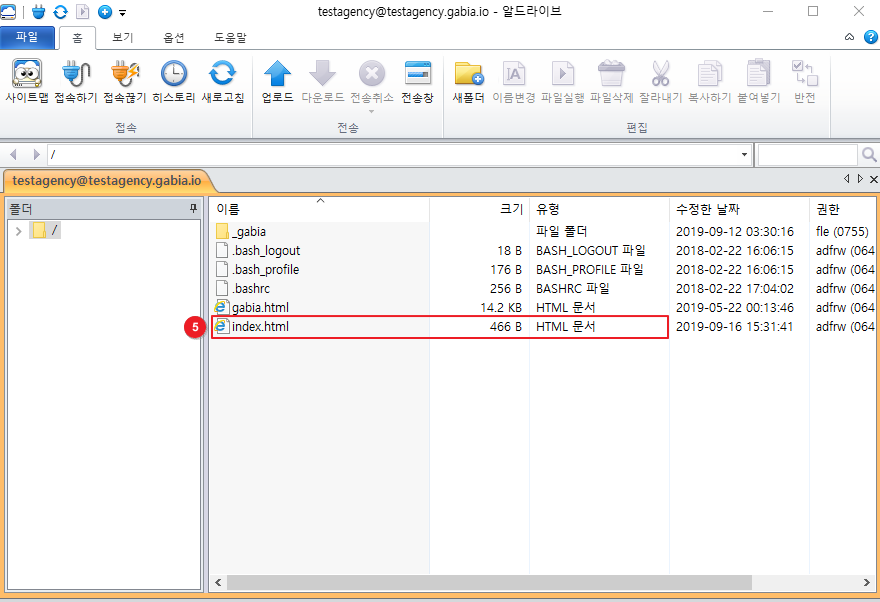Switch to the 홈 ribbon tab
The width and height of the screenshot is (880, 602).
coord(77,38)
